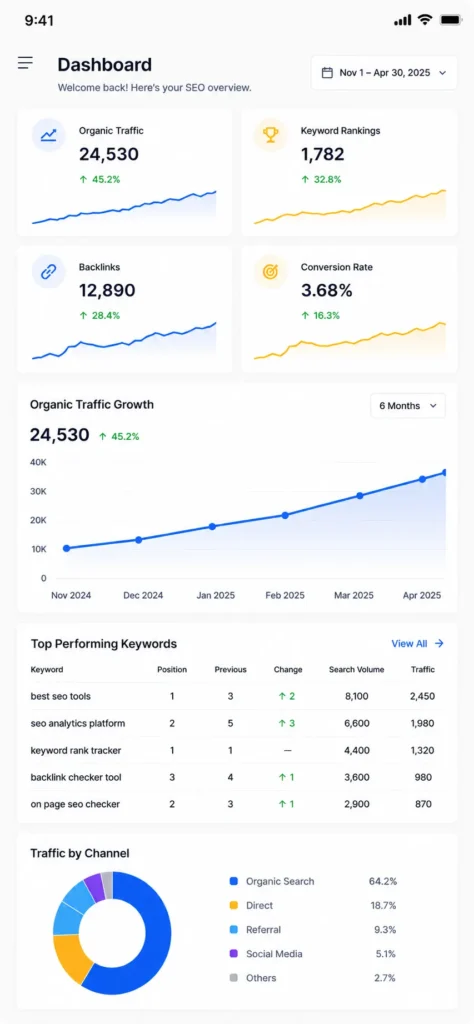Expand the Nov 1 – Apr 30, 2025 date range dropdown
This screenshot has height=1024, width=474.
(384, 72)
